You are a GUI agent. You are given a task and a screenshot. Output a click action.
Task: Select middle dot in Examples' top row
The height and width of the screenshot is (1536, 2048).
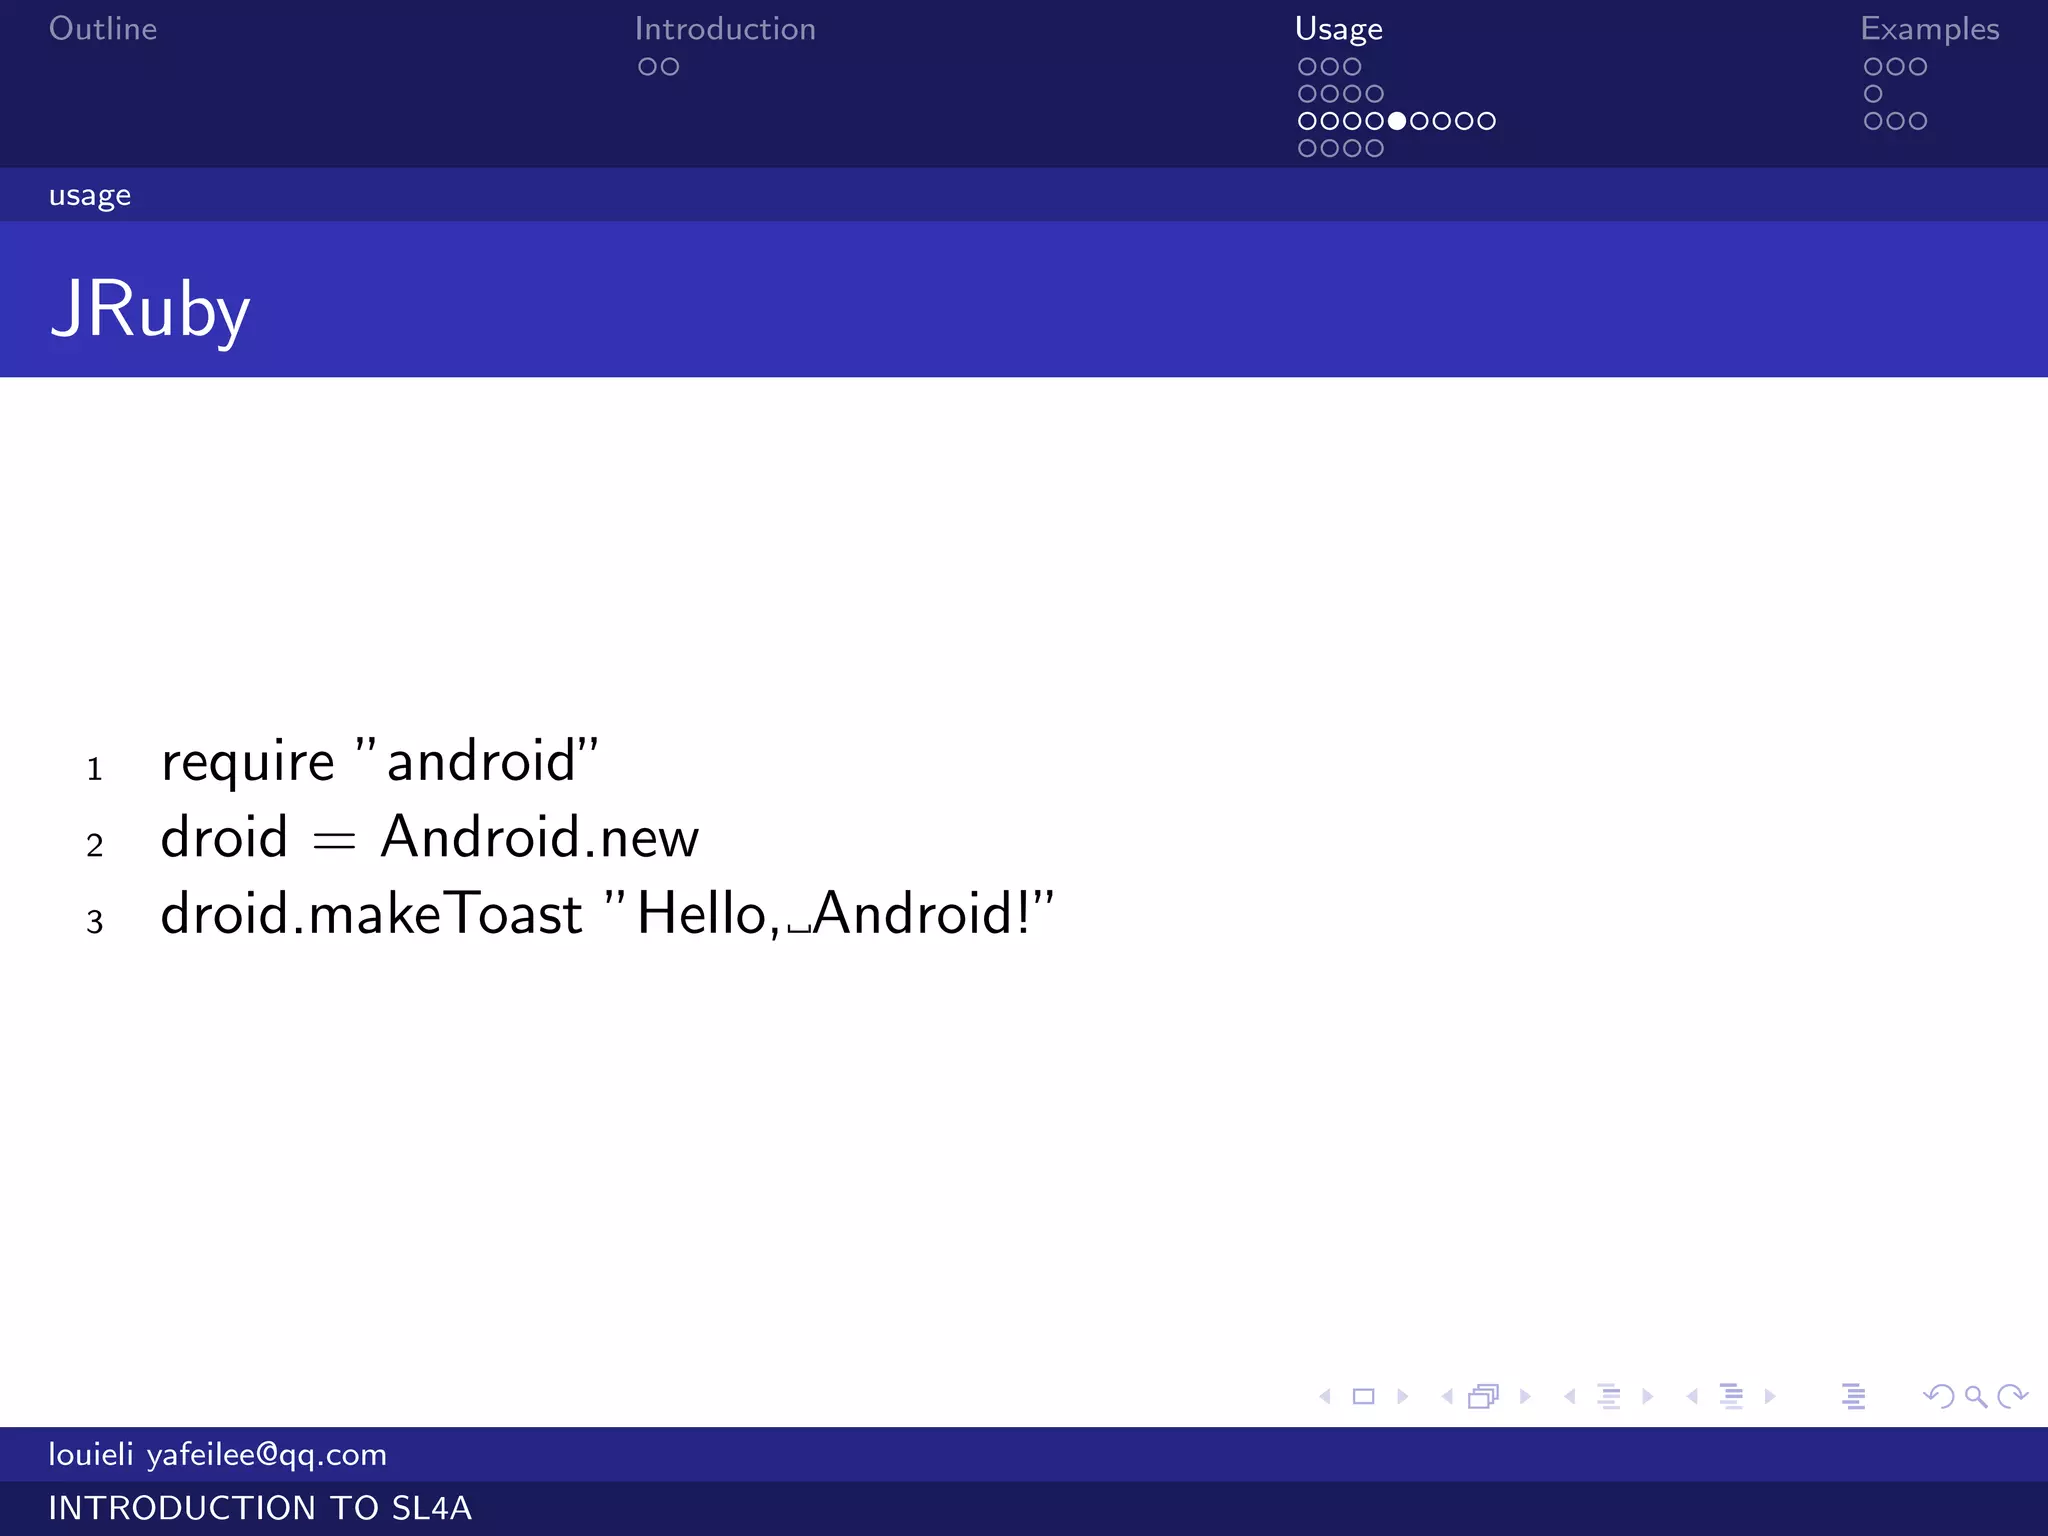(x=1895, y=67)
